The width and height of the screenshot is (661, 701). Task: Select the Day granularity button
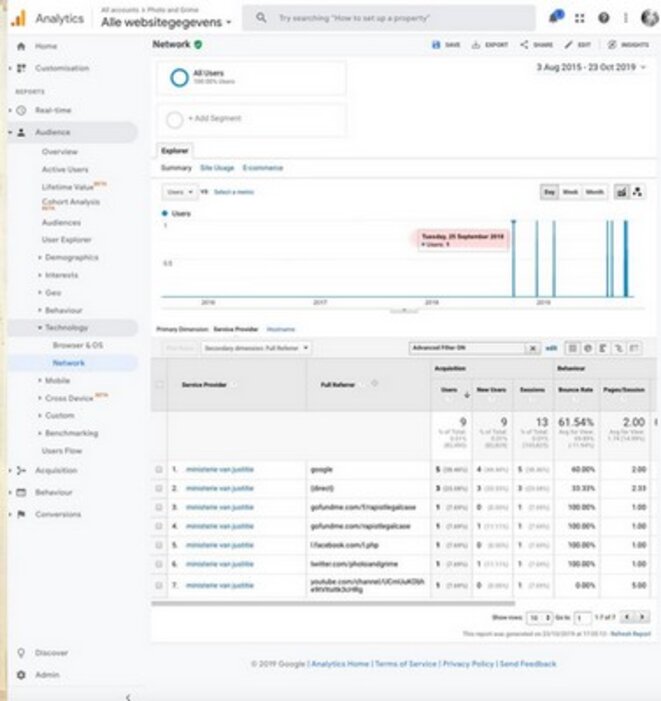pyautogui.click(x=549, y=192)
